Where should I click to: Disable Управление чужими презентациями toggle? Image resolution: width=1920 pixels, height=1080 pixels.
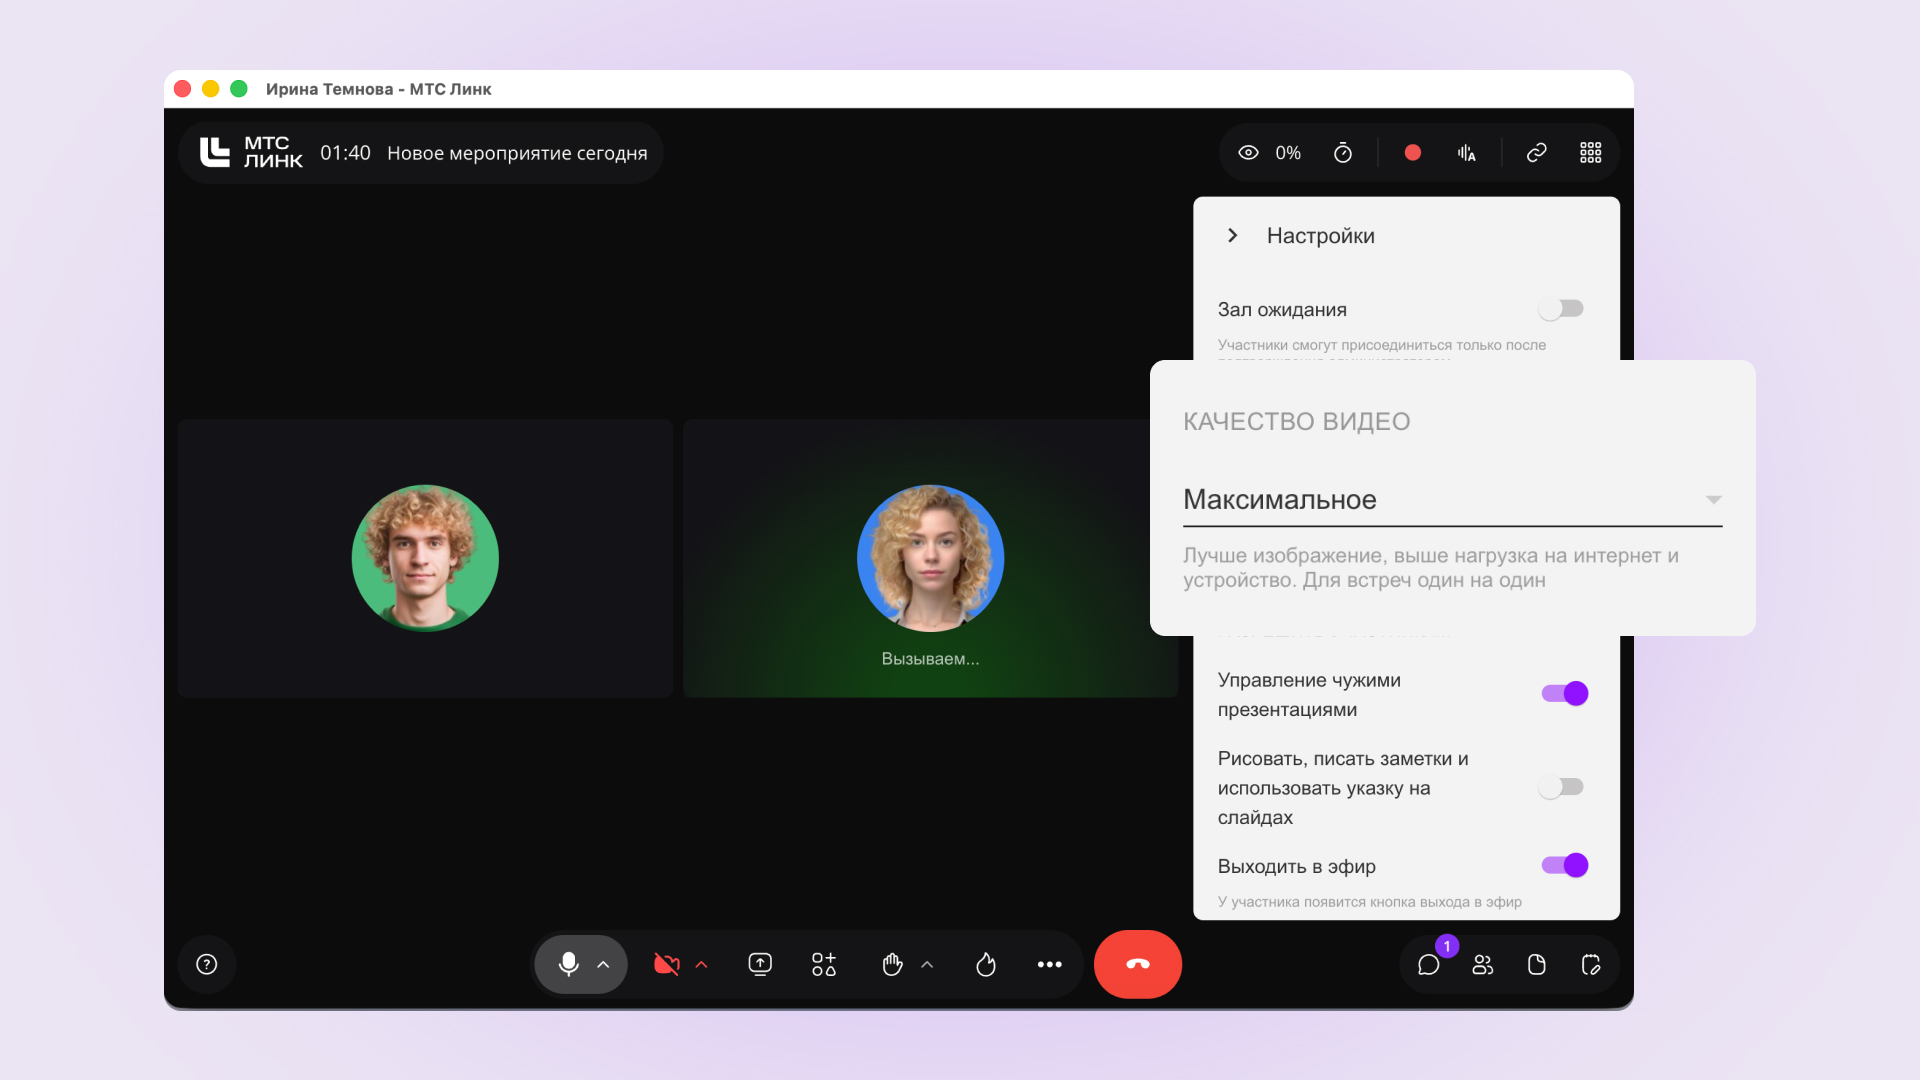pos(1565,693)
